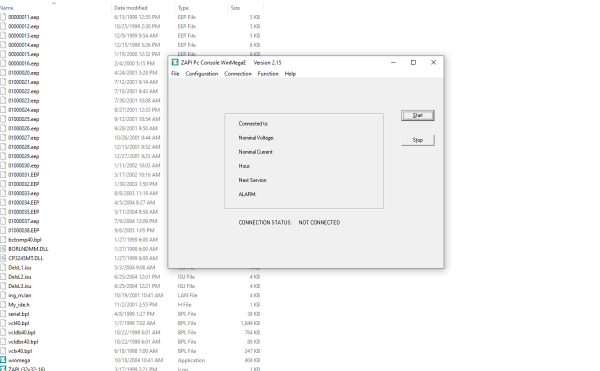The width and height of the screenshot is (600, 371).
Task: Select the winmega application icon
Action: pyautogui.click(x=3, y=360)
